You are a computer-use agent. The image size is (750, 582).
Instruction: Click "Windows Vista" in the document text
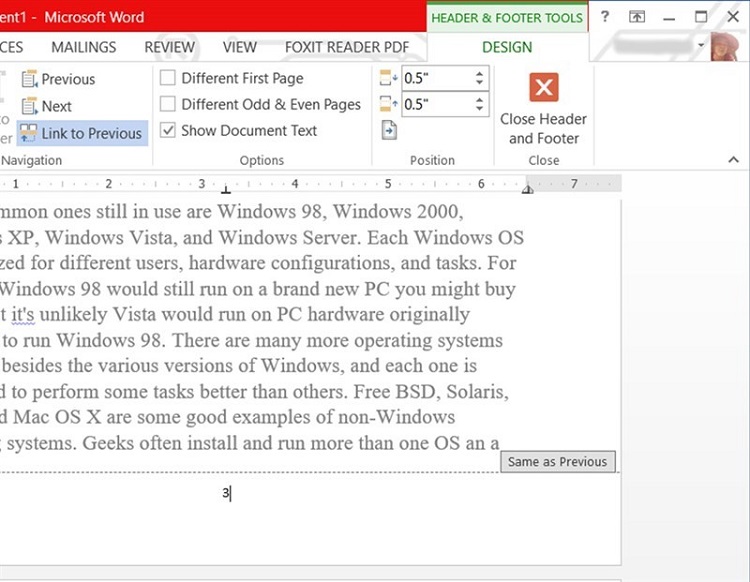pyautogui.click(x=109, y=237)
